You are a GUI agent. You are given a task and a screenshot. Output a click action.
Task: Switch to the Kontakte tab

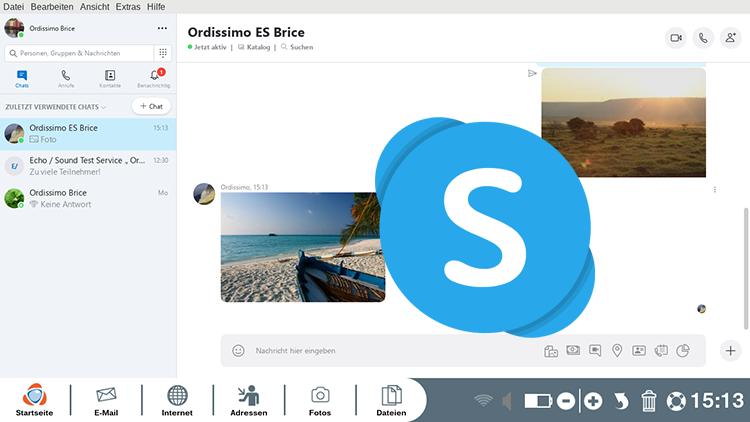point(110,78)
